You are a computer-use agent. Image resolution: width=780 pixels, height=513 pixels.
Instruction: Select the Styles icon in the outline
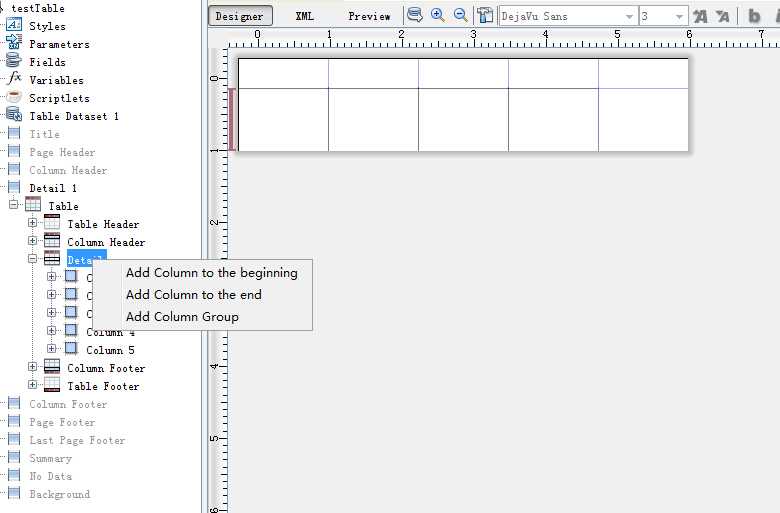coord(14,25)
